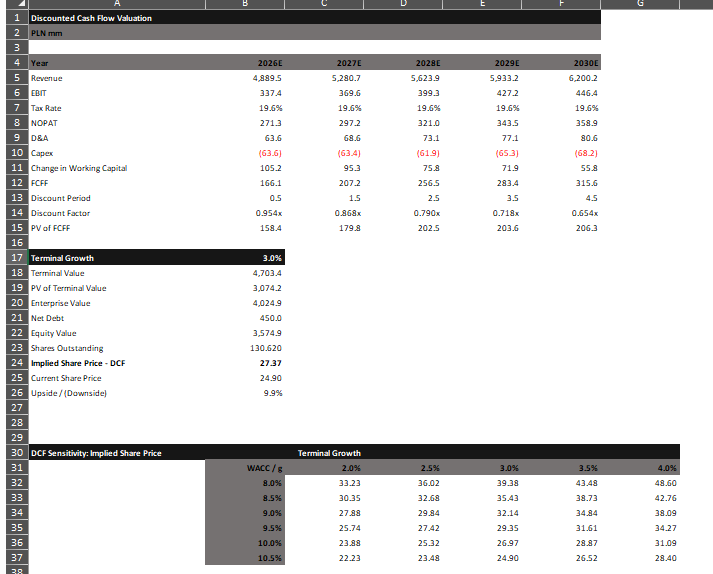Viewport: 713px width, 574px height.
Task: Select the 'PLN mm' cell
Action: click(x=46, y=33)
